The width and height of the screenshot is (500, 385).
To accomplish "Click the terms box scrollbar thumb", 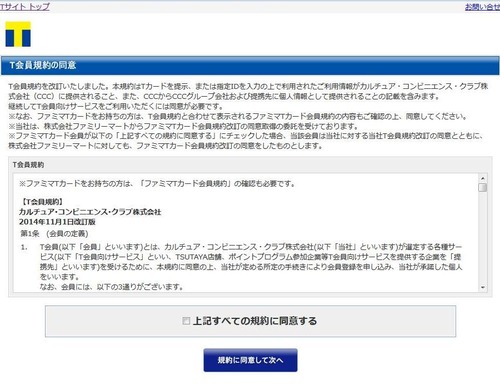I will 482,187.
